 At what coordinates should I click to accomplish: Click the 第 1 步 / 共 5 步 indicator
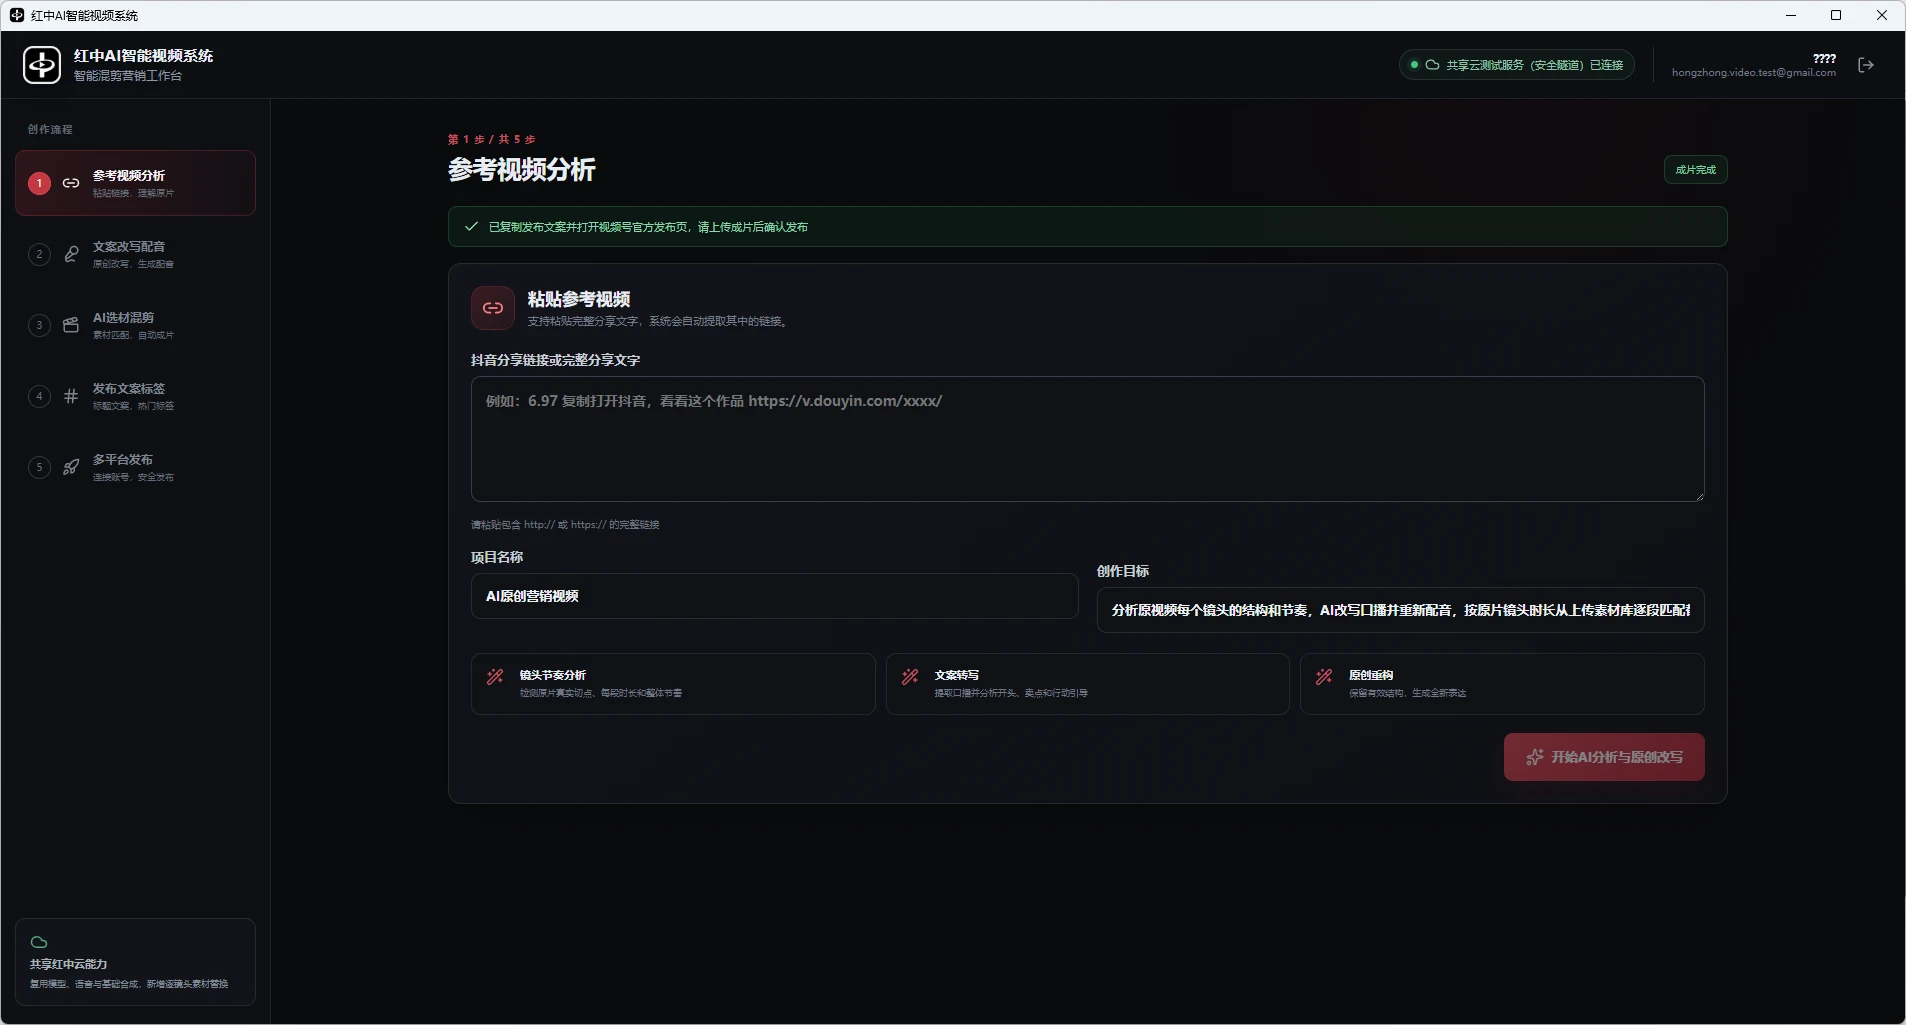491,139
